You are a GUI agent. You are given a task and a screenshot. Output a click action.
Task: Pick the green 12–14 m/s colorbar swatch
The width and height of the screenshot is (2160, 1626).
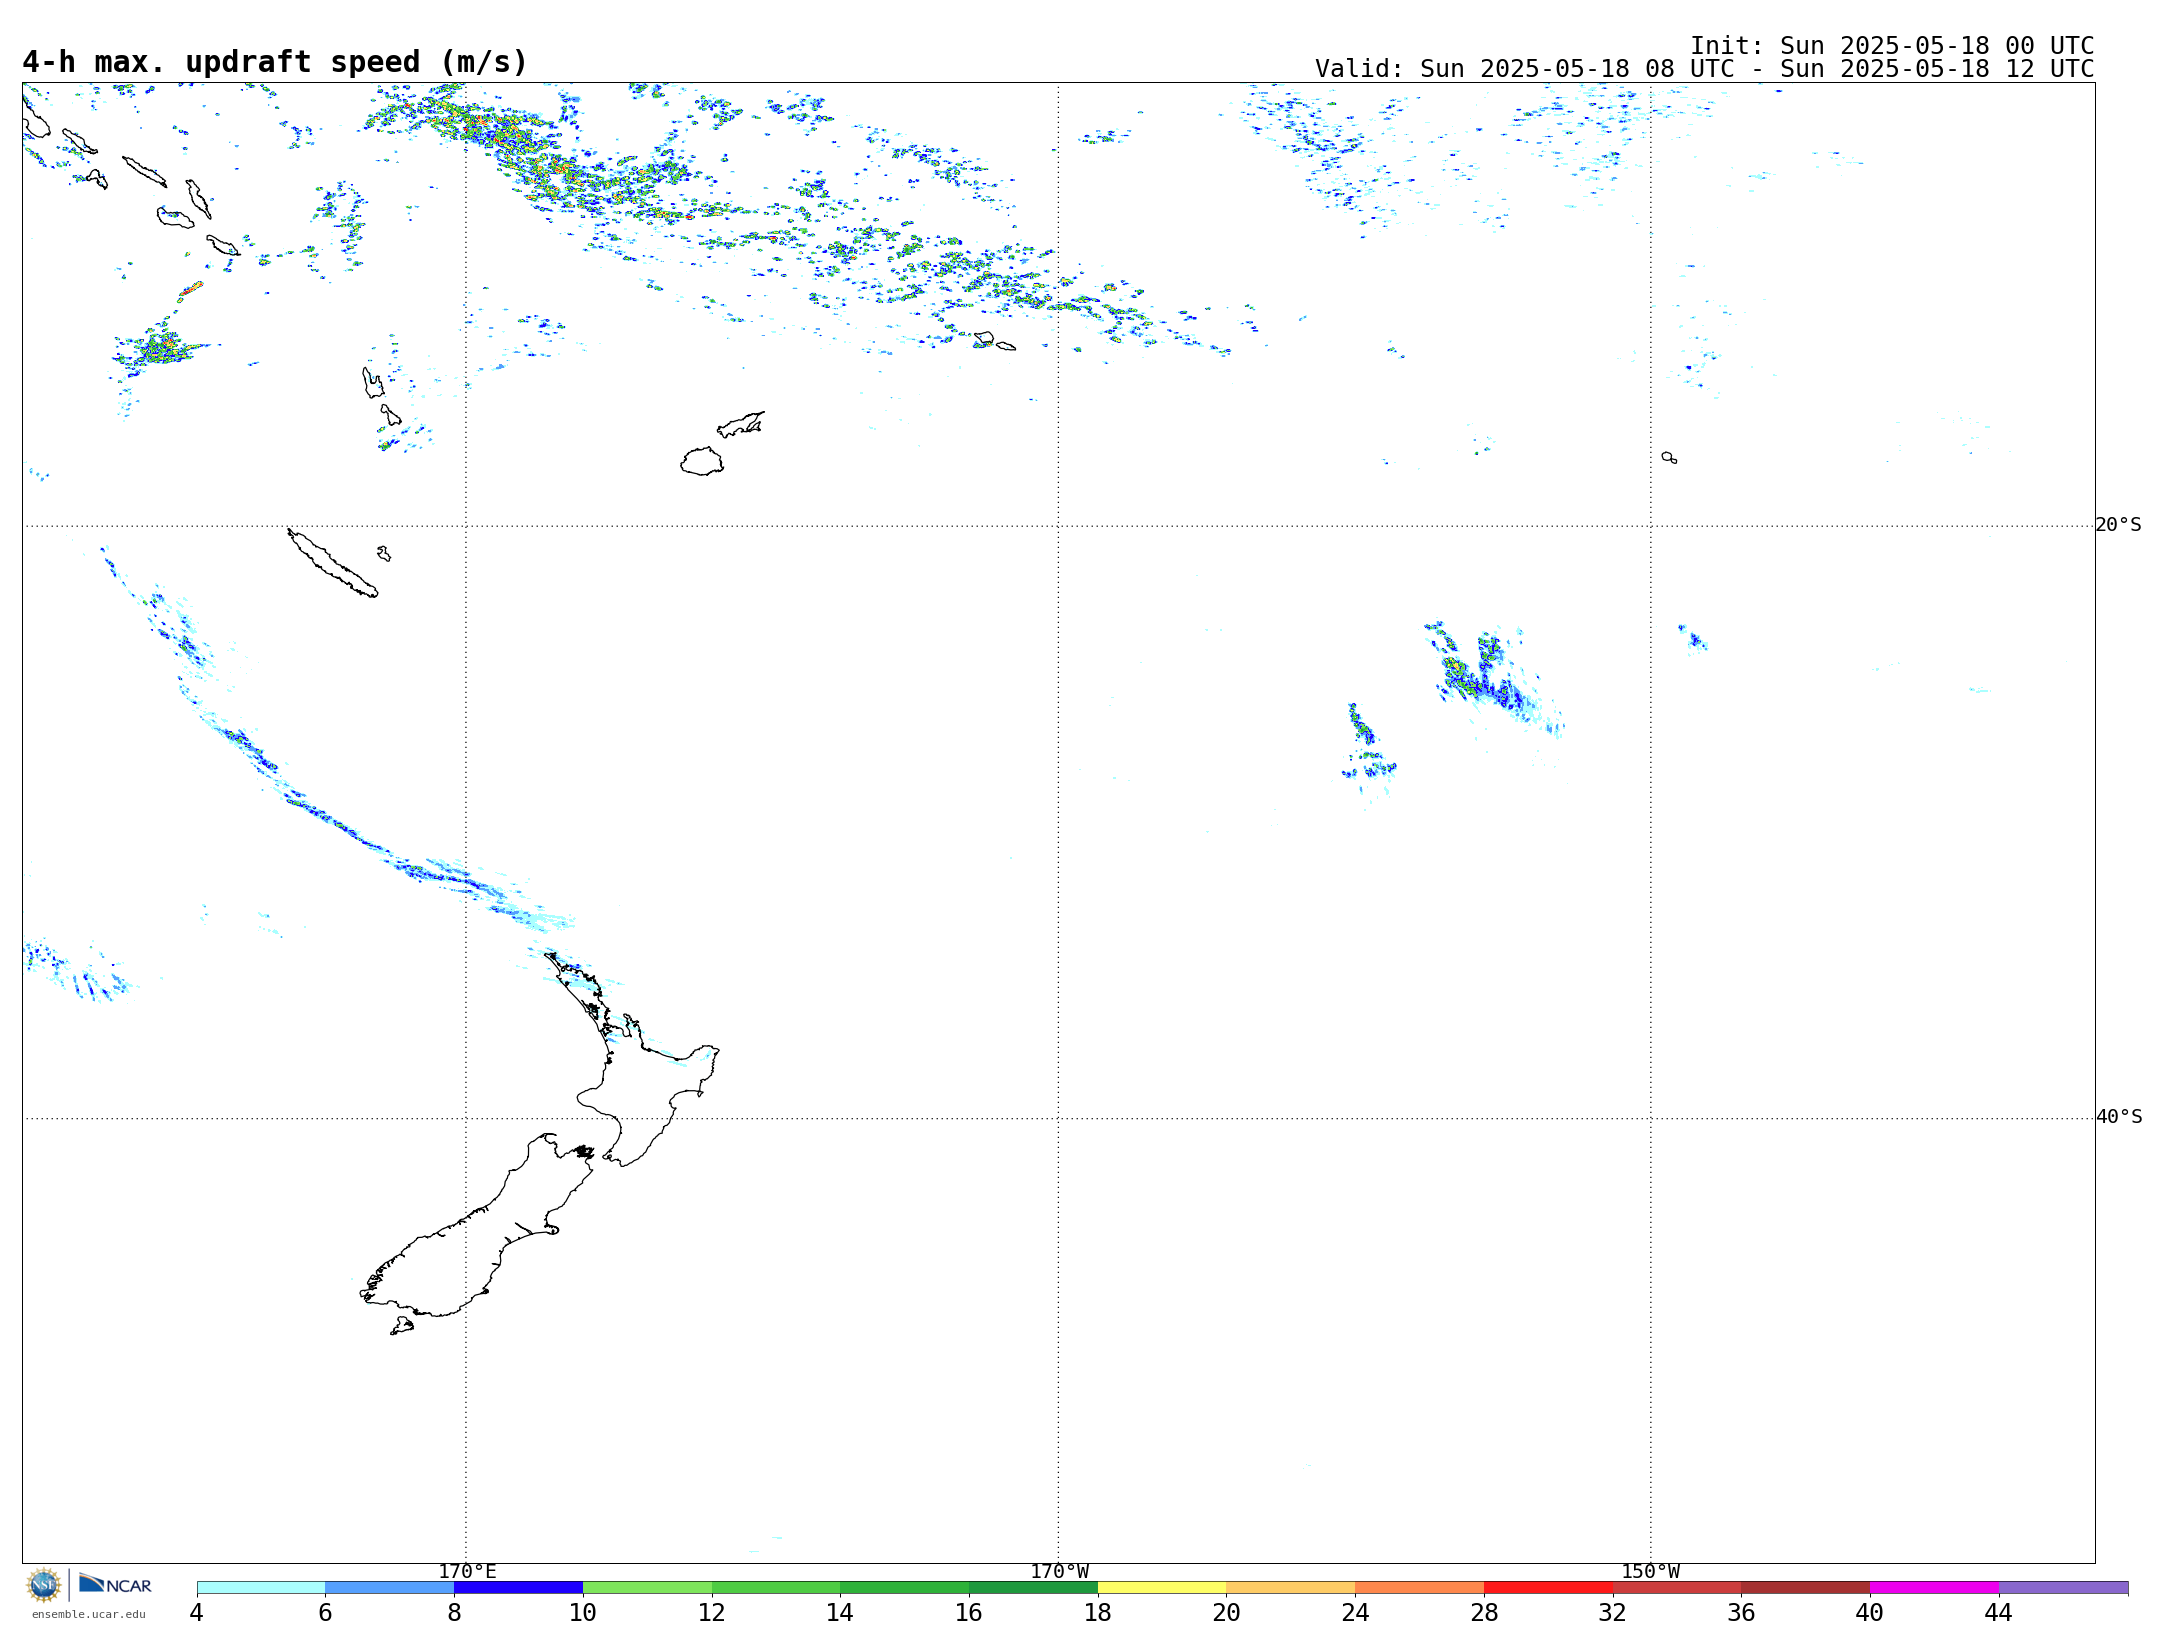776,1588
